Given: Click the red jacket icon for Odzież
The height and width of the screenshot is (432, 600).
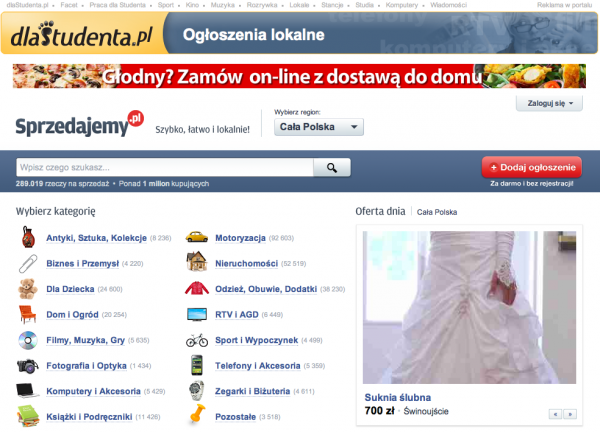Looking at the screenshot, I should [x=197, y=288].
